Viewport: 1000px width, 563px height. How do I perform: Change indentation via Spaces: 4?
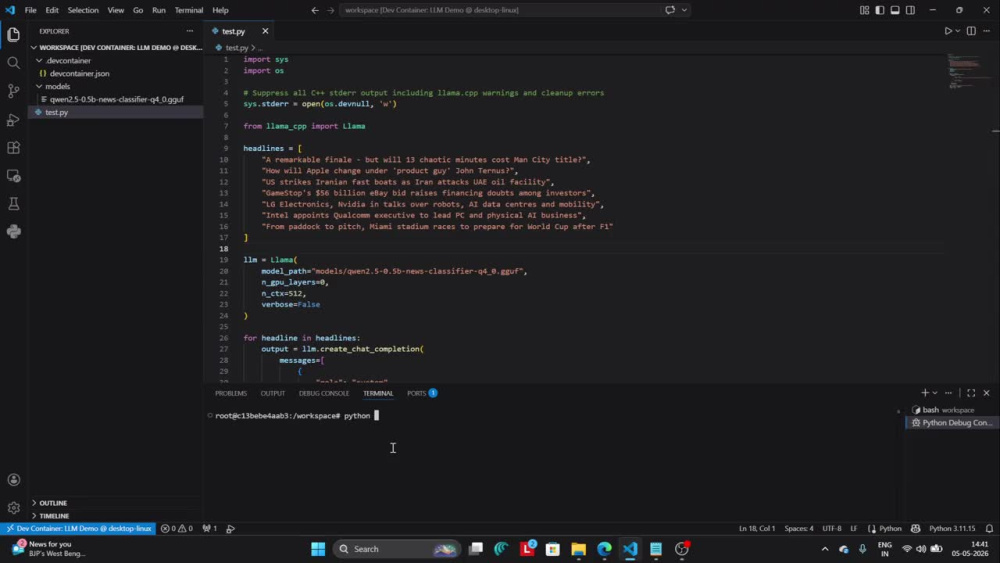(x=798, y=529)
